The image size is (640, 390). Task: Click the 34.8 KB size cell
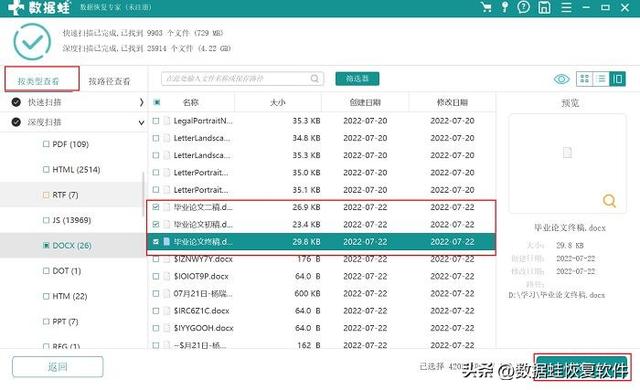point(306,138)
